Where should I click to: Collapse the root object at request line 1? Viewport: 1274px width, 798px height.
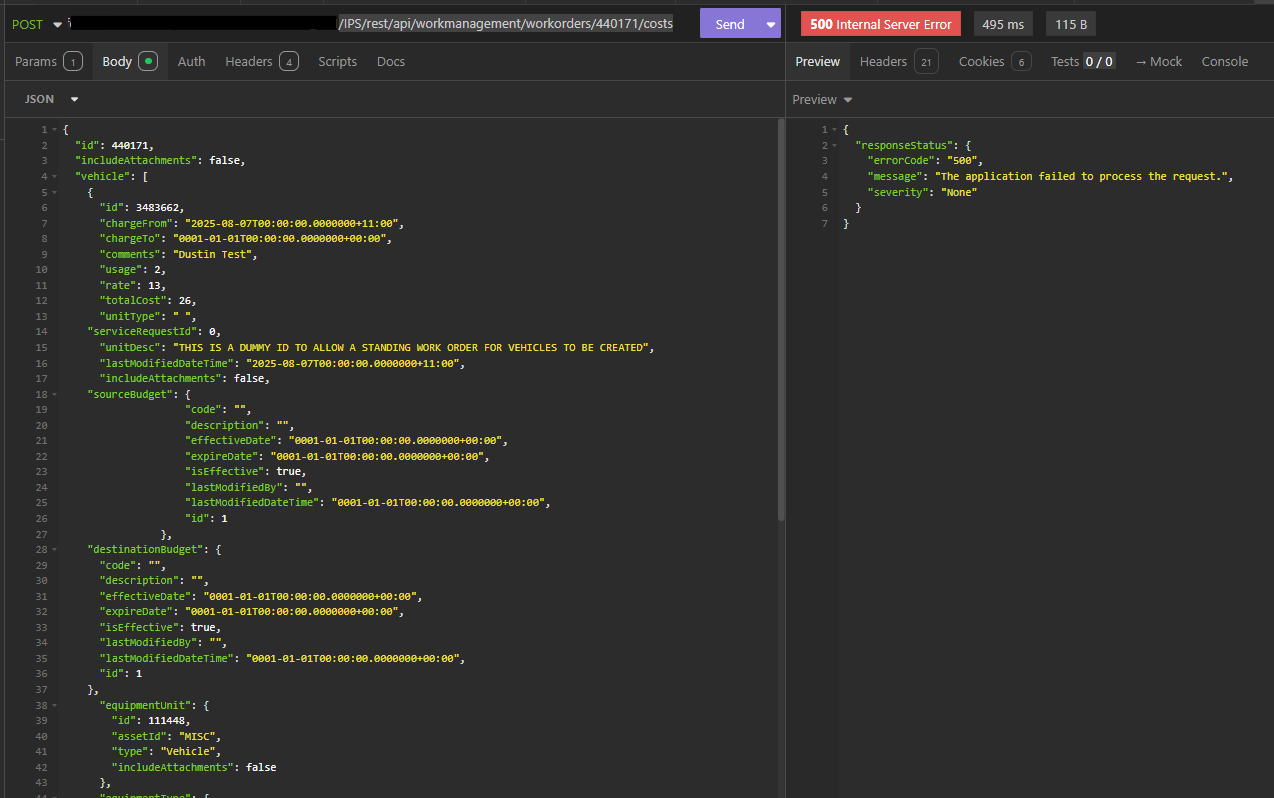pyautogui.click(x=54, y=130)
